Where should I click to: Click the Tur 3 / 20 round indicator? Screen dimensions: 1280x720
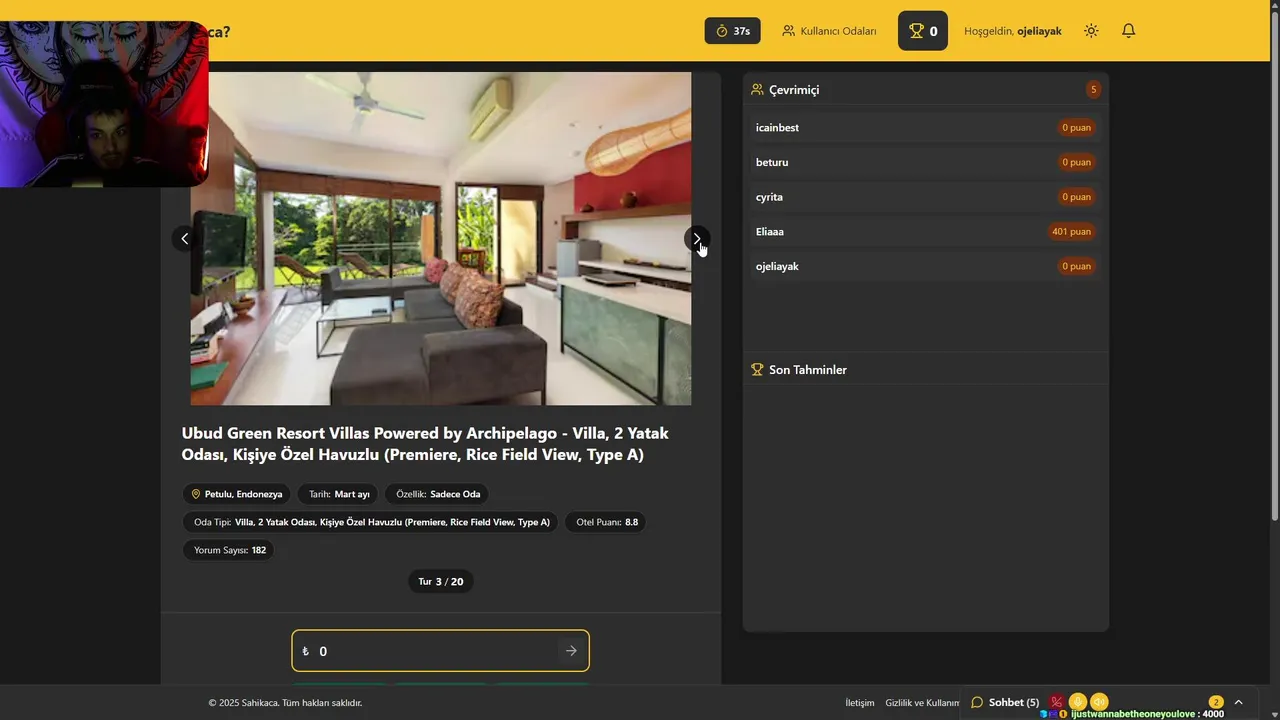pyautogui.click(x=441, y=581)
